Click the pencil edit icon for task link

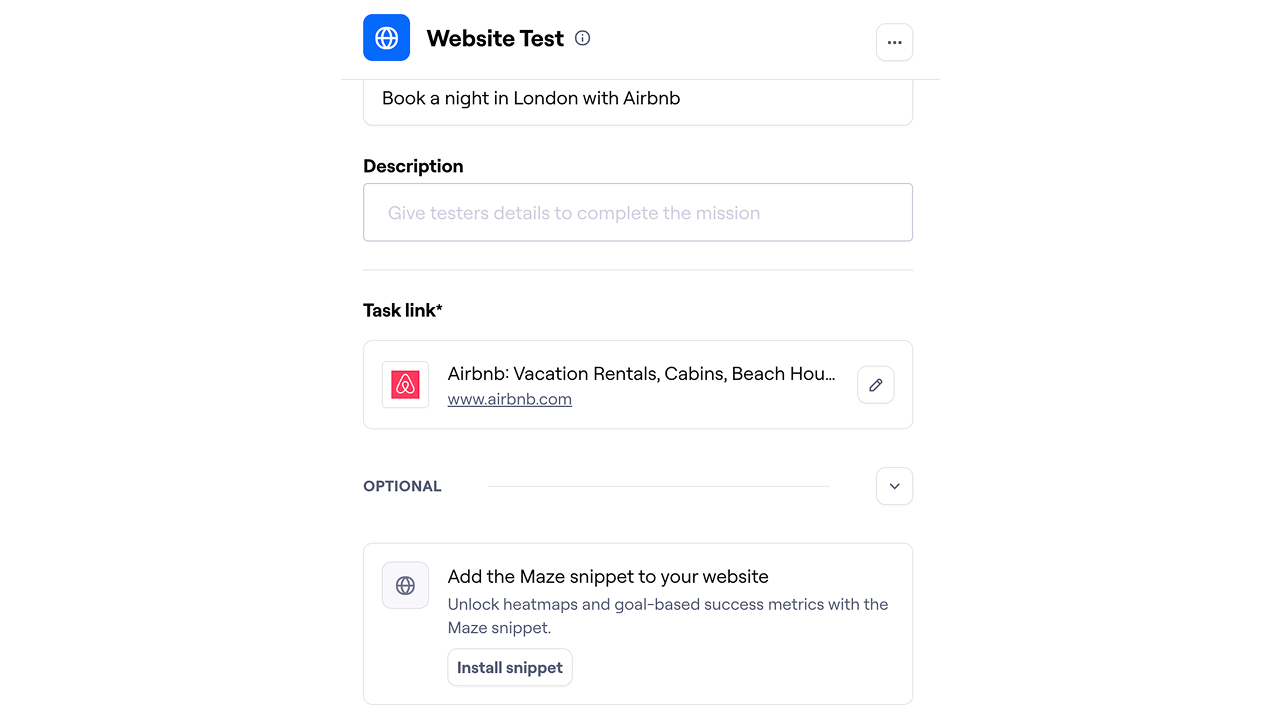point(876,385)
